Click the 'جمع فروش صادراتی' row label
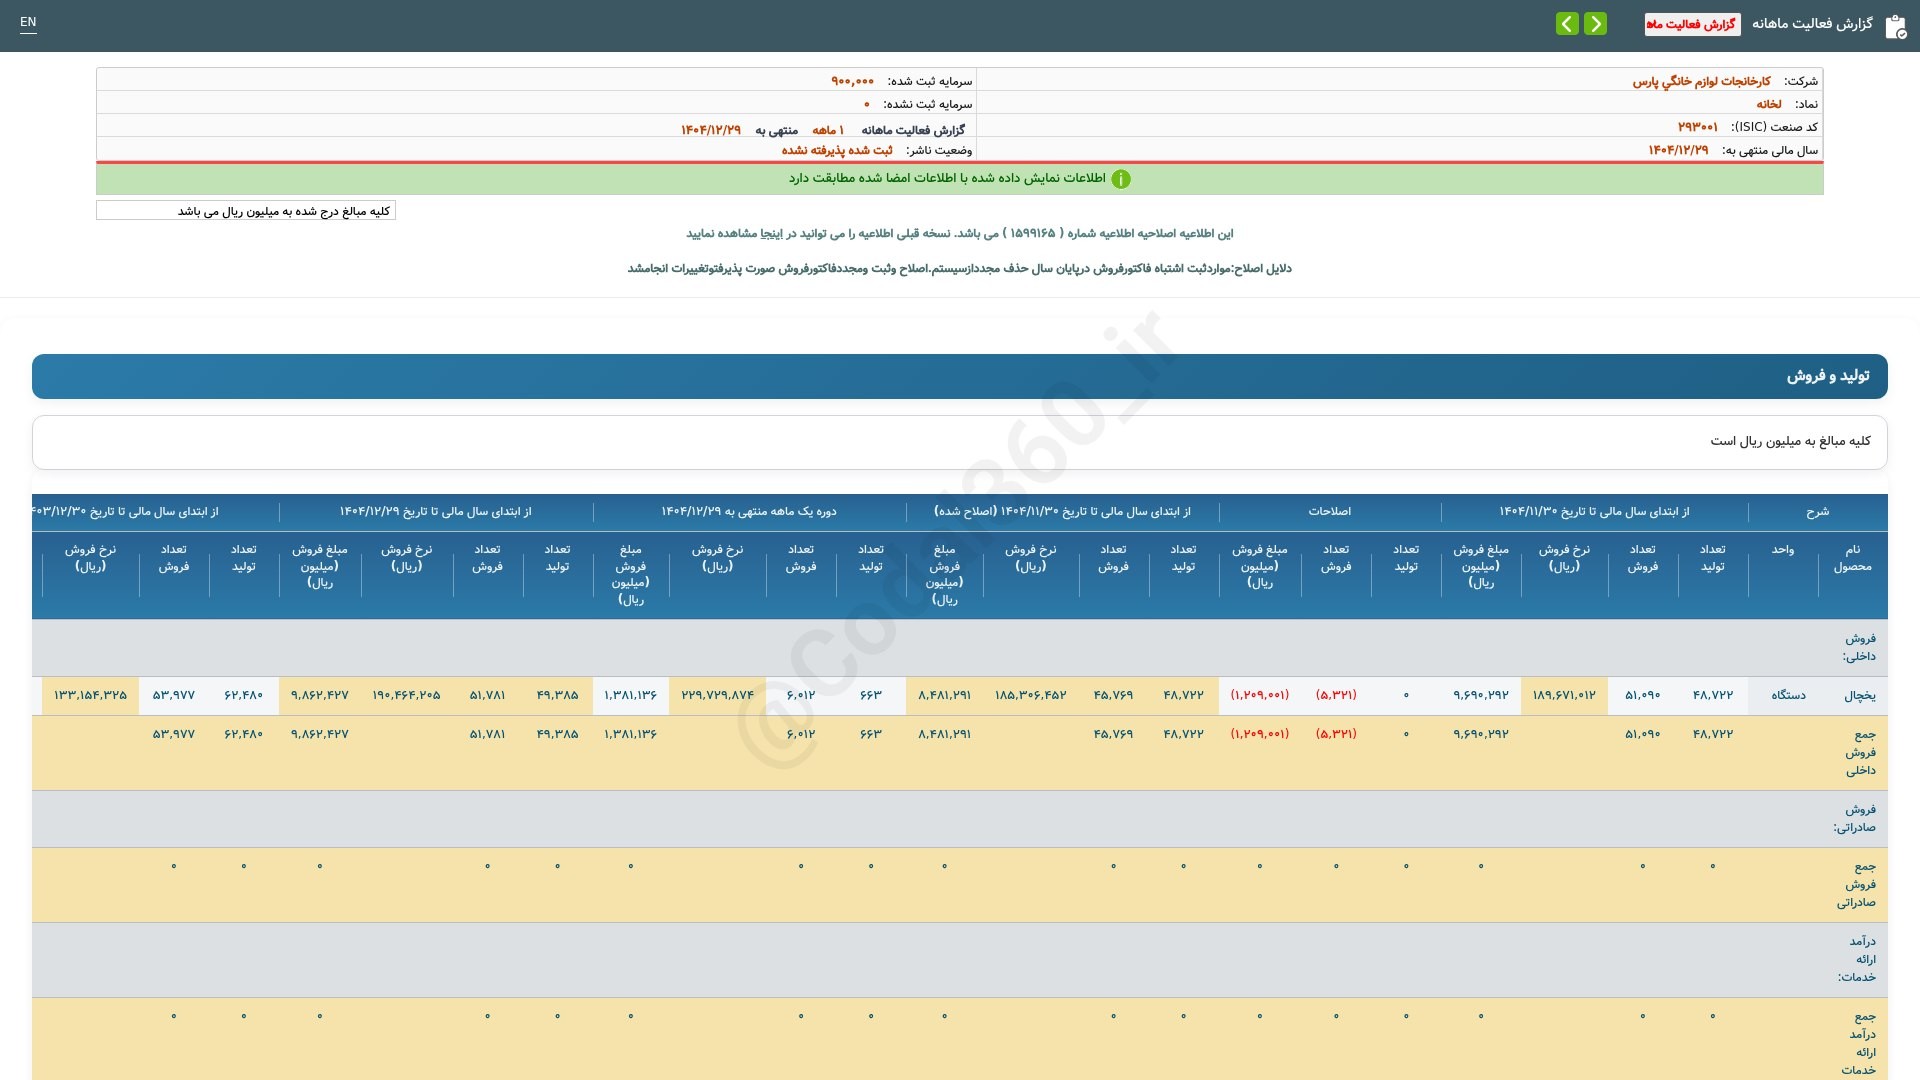This screenshot has width=1920, height=1080. (x=1856, y=884)
